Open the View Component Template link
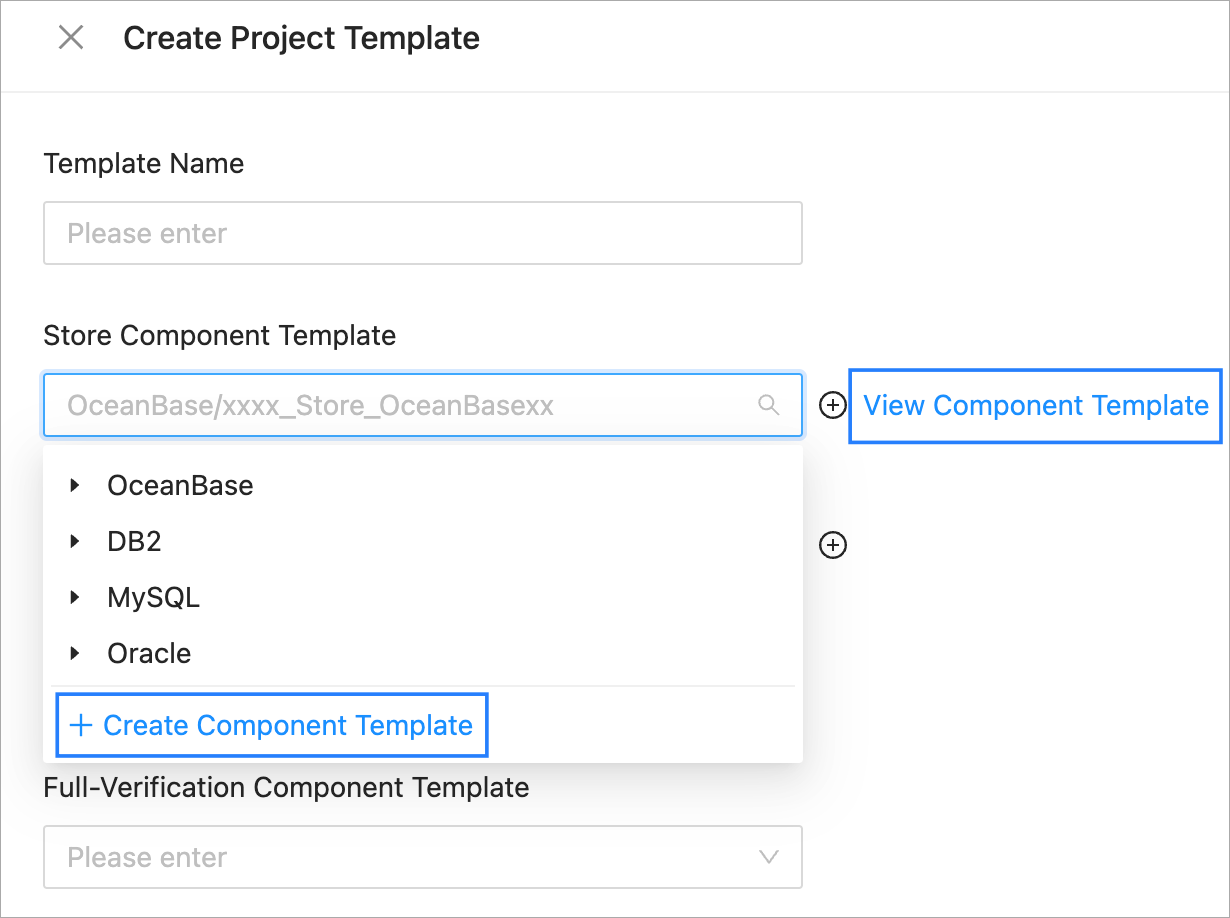 click(x=1035, y=405)
